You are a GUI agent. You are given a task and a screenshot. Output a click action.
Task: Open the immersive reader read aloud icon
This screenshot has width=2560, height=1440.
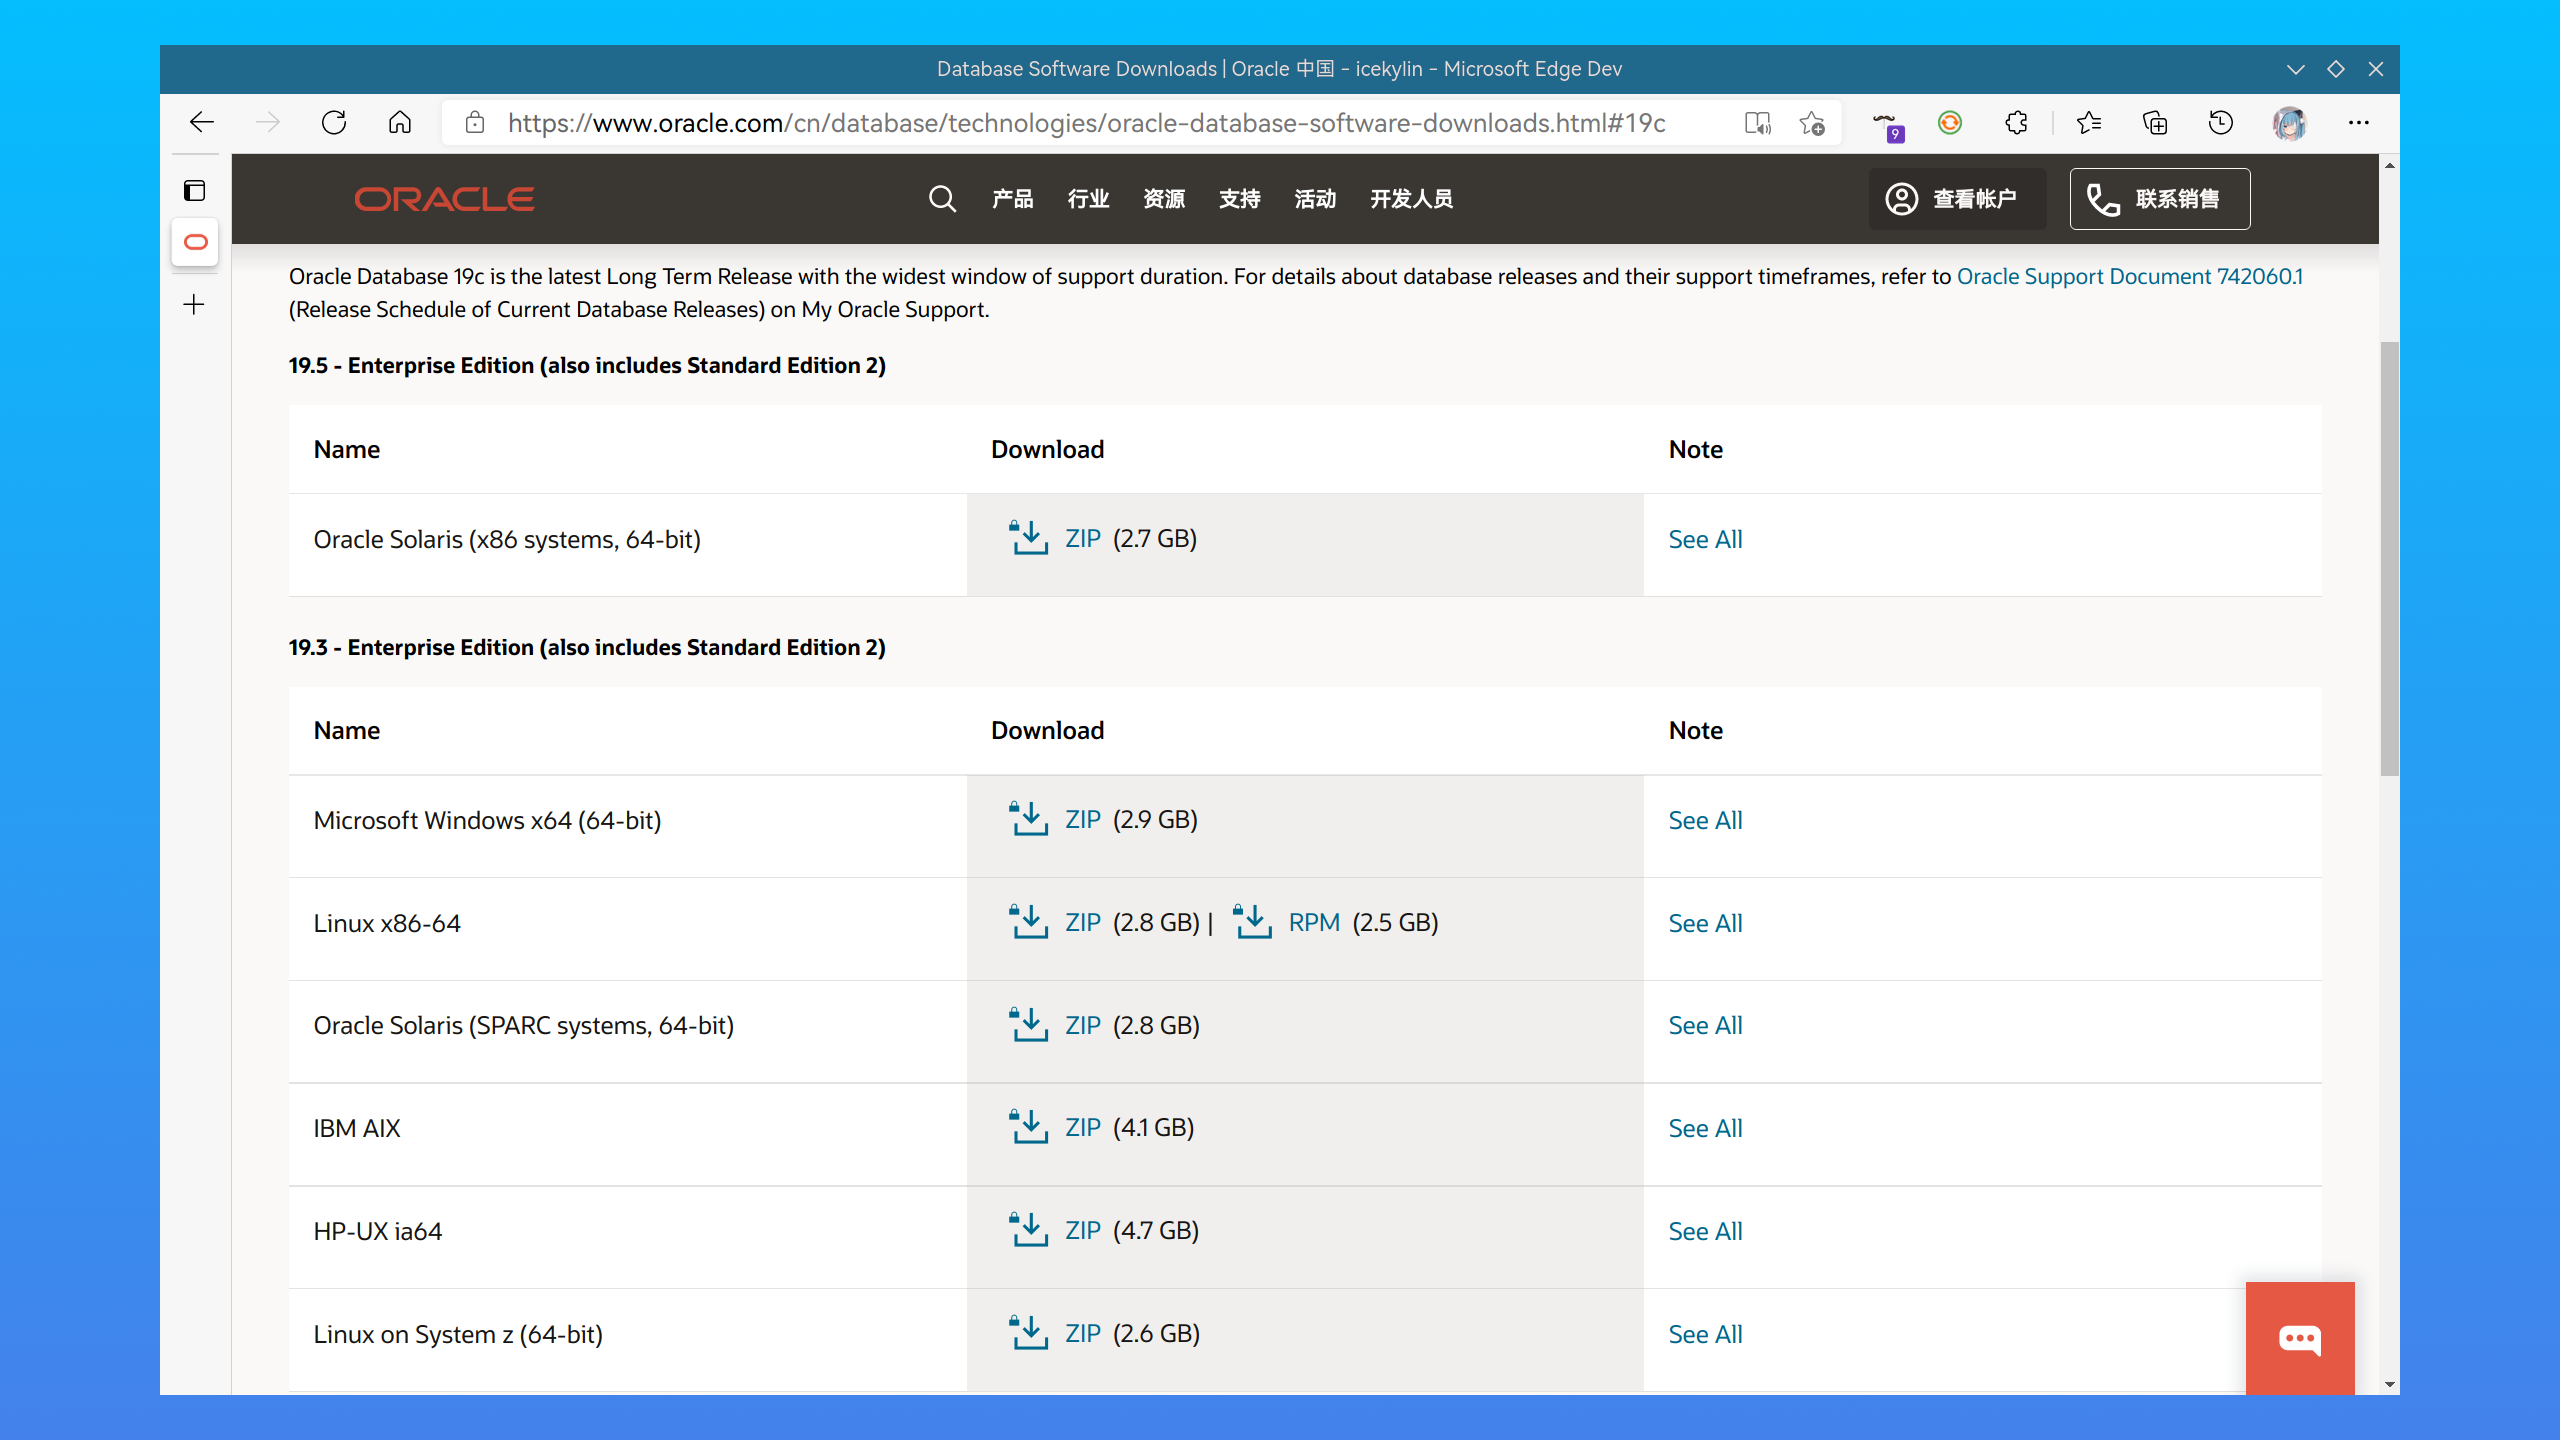click(x=1757, y=122)
